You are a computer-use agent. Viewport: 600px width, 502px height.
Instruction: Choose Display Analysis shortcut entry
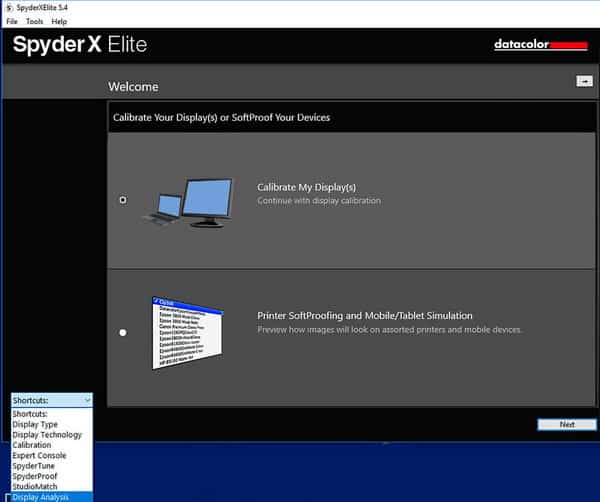point(52,497)
